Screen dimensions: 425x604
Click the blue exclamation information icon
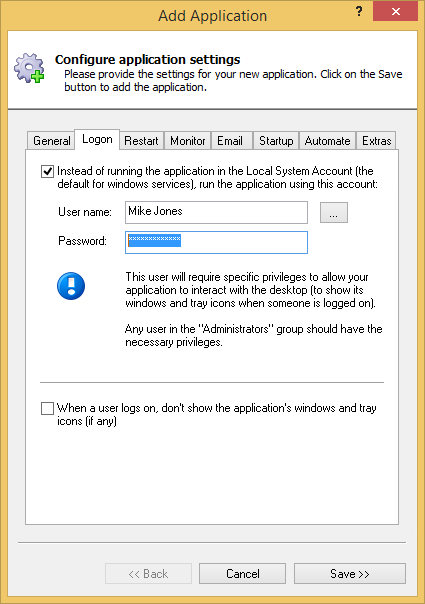(x=71, y=286)
